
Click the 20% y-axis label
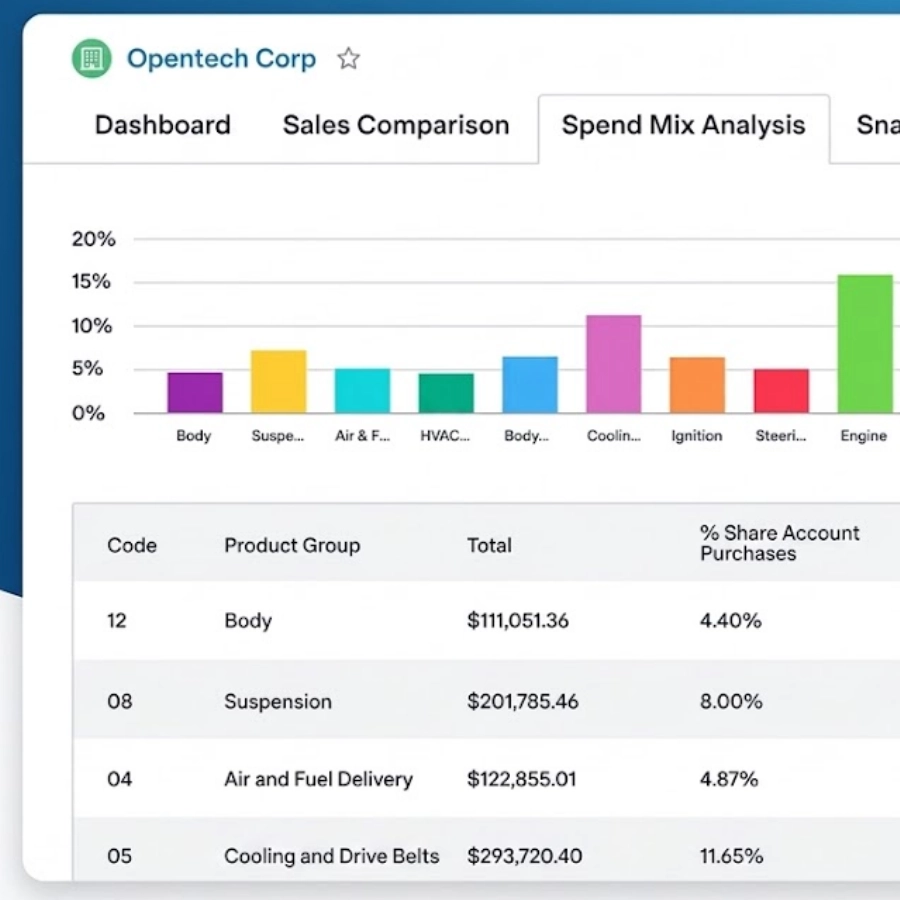click(94, 239)
